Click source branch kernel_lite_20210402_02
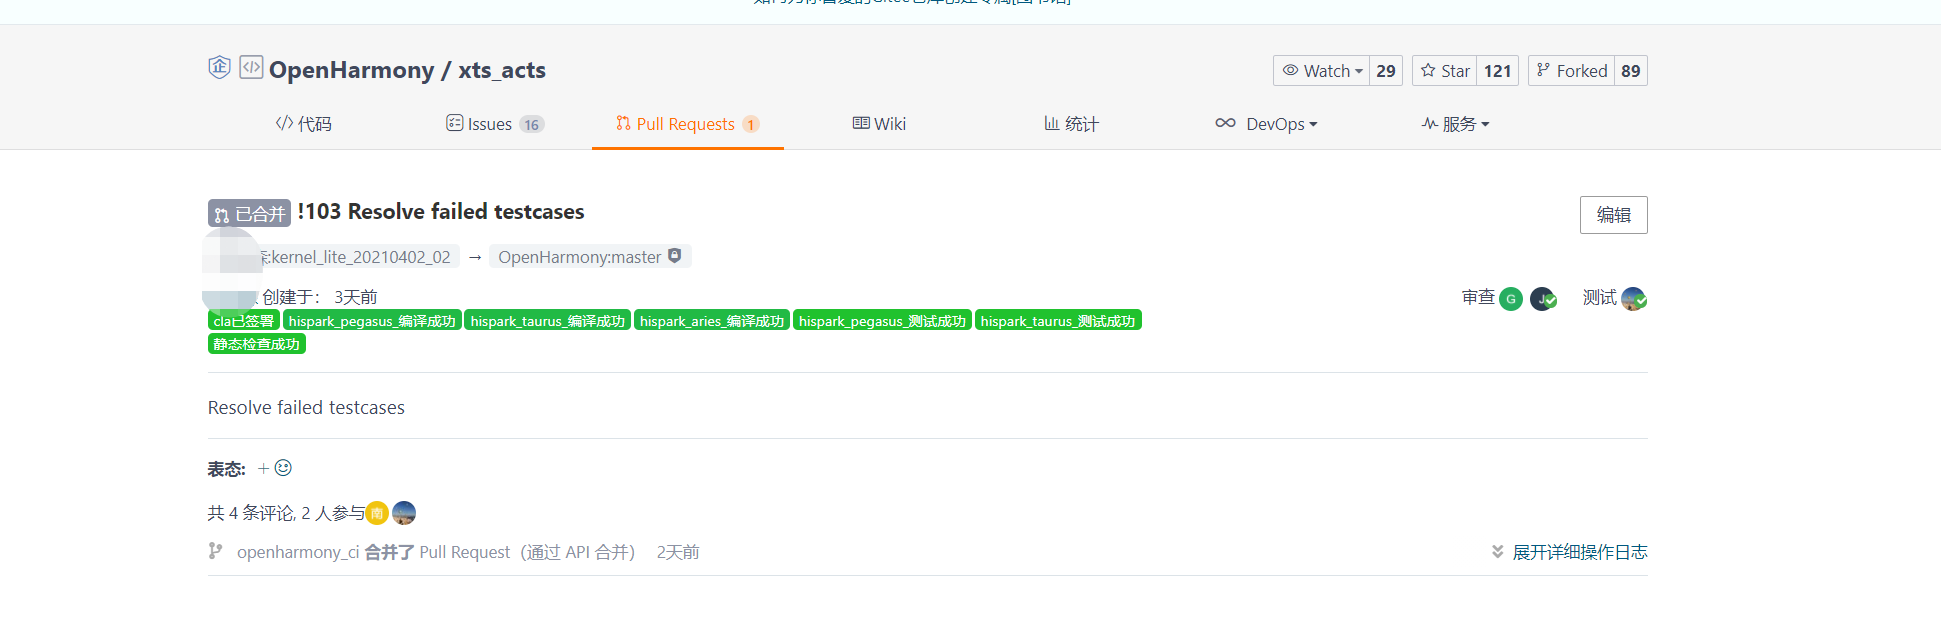 pyautogui.click(x=358, y=257)
